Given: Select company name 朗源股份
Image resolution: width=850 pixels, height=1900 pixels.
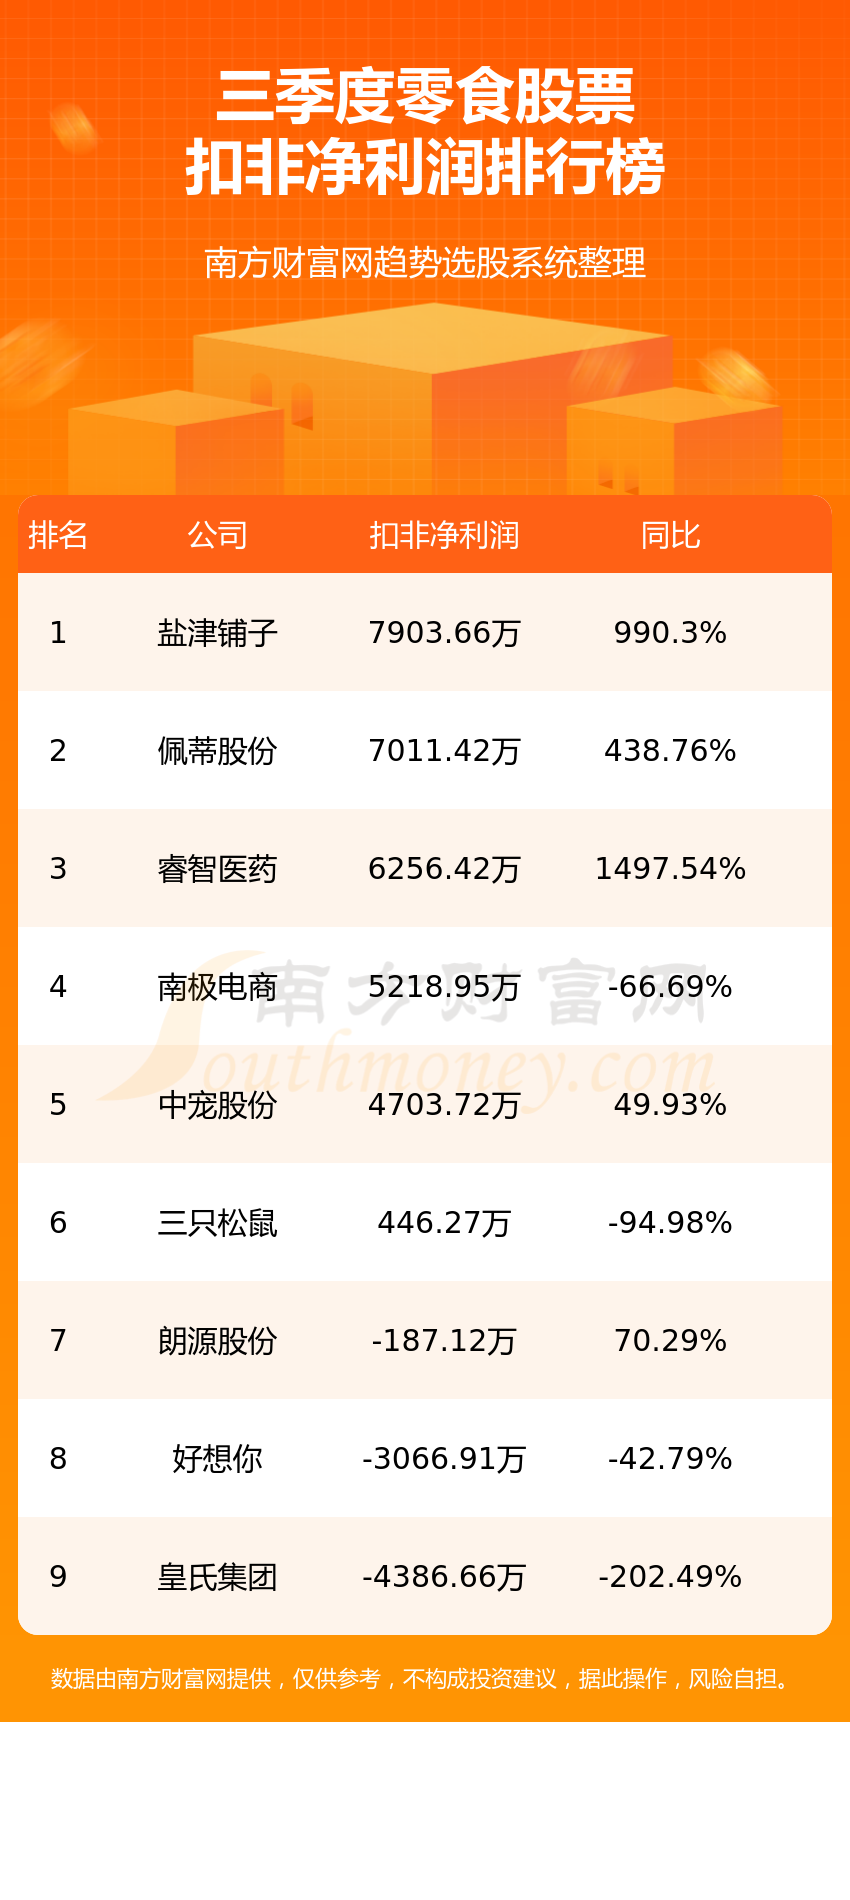Looking at the screenshot, I should pyautogui.click(x=217, y=1341).
